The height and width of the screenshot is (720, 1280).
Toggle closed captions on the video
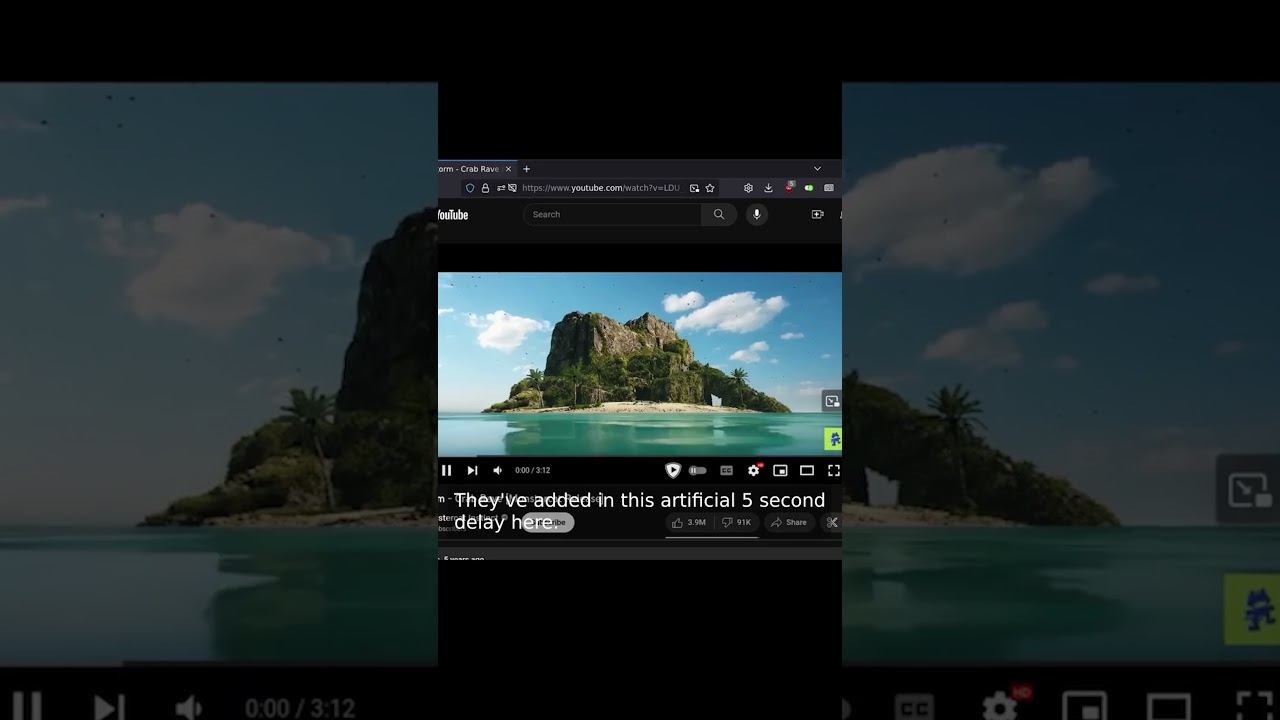click(x=727, y=470)
